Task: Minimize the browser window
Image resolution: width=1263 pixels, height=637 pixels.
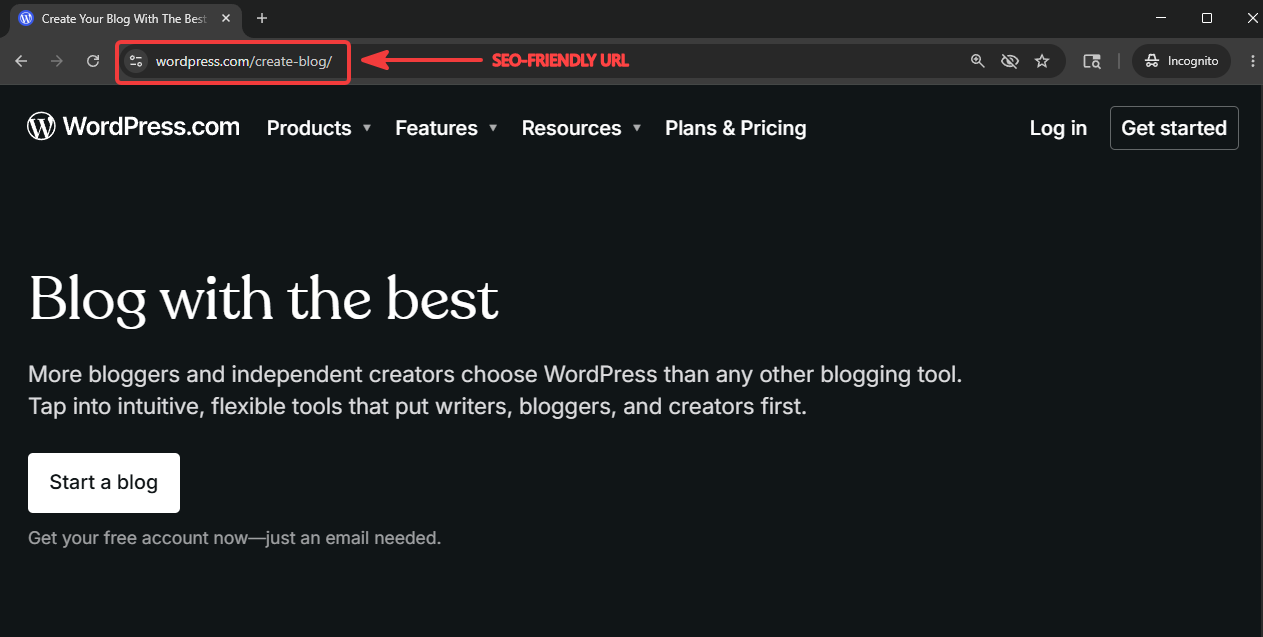Action: tap(1161, 18)
